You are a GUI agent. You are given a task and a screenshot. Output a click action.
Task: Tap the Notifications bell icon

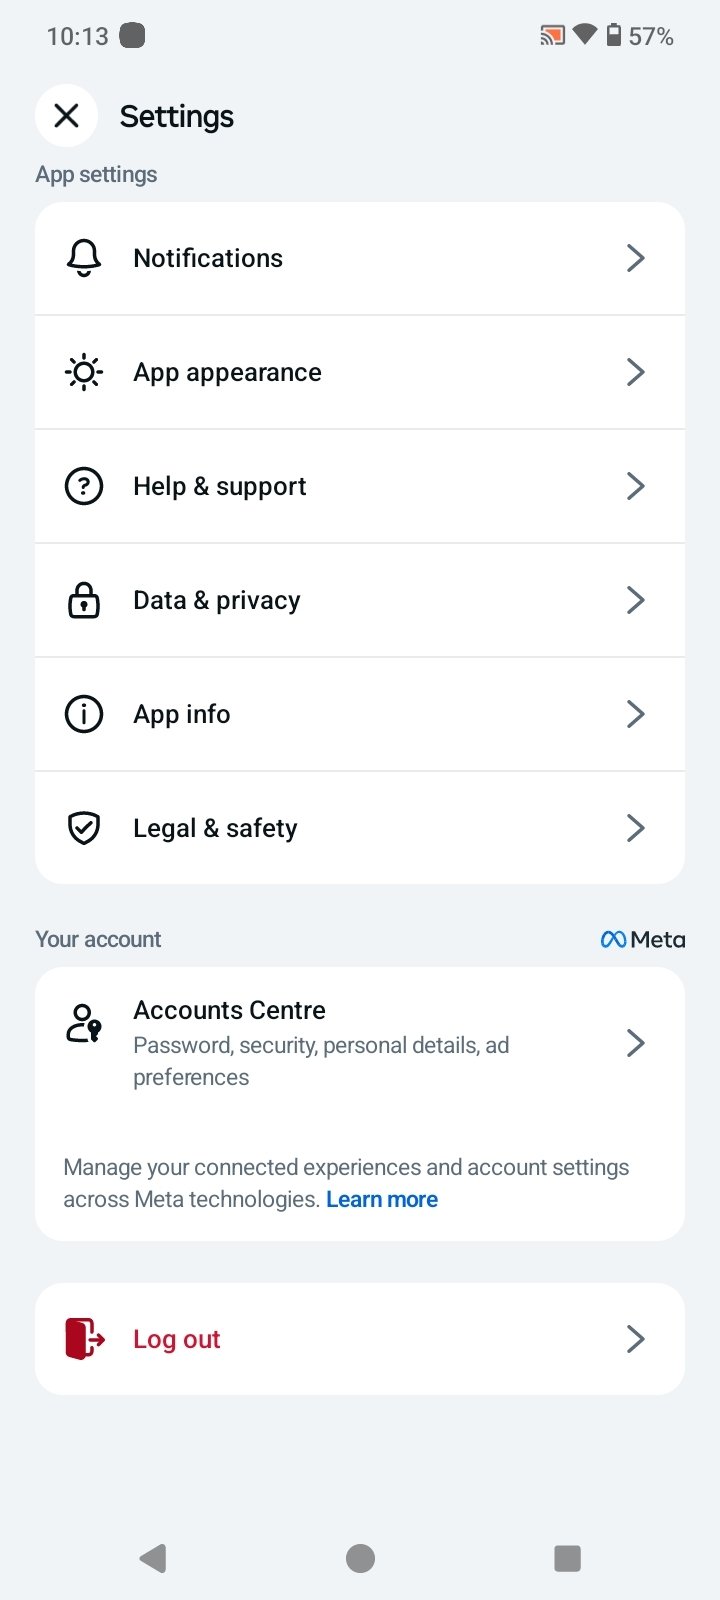coord(84,258)
